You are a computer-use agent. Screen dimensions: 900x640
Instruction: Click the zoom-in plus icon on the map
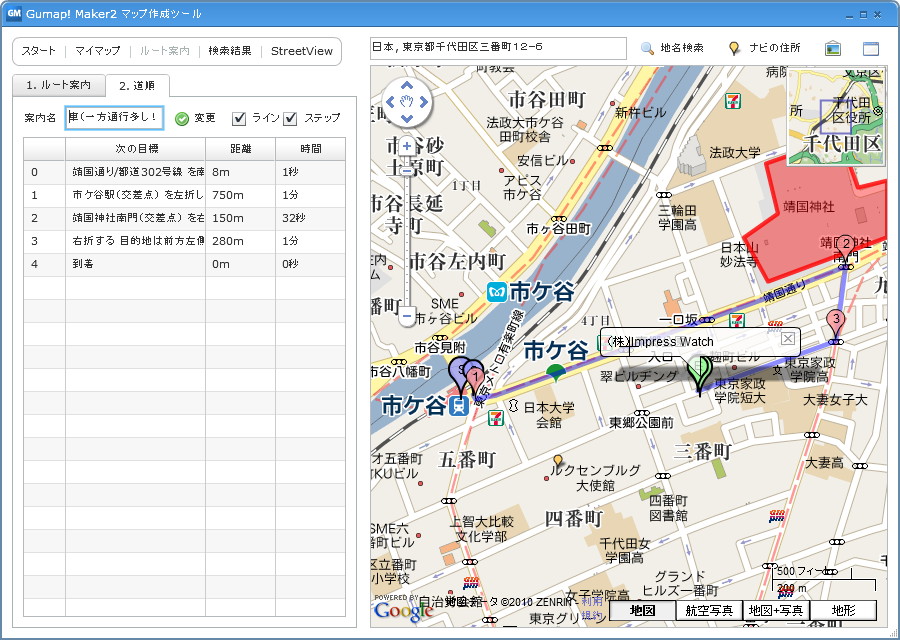(x=406, y=145)
